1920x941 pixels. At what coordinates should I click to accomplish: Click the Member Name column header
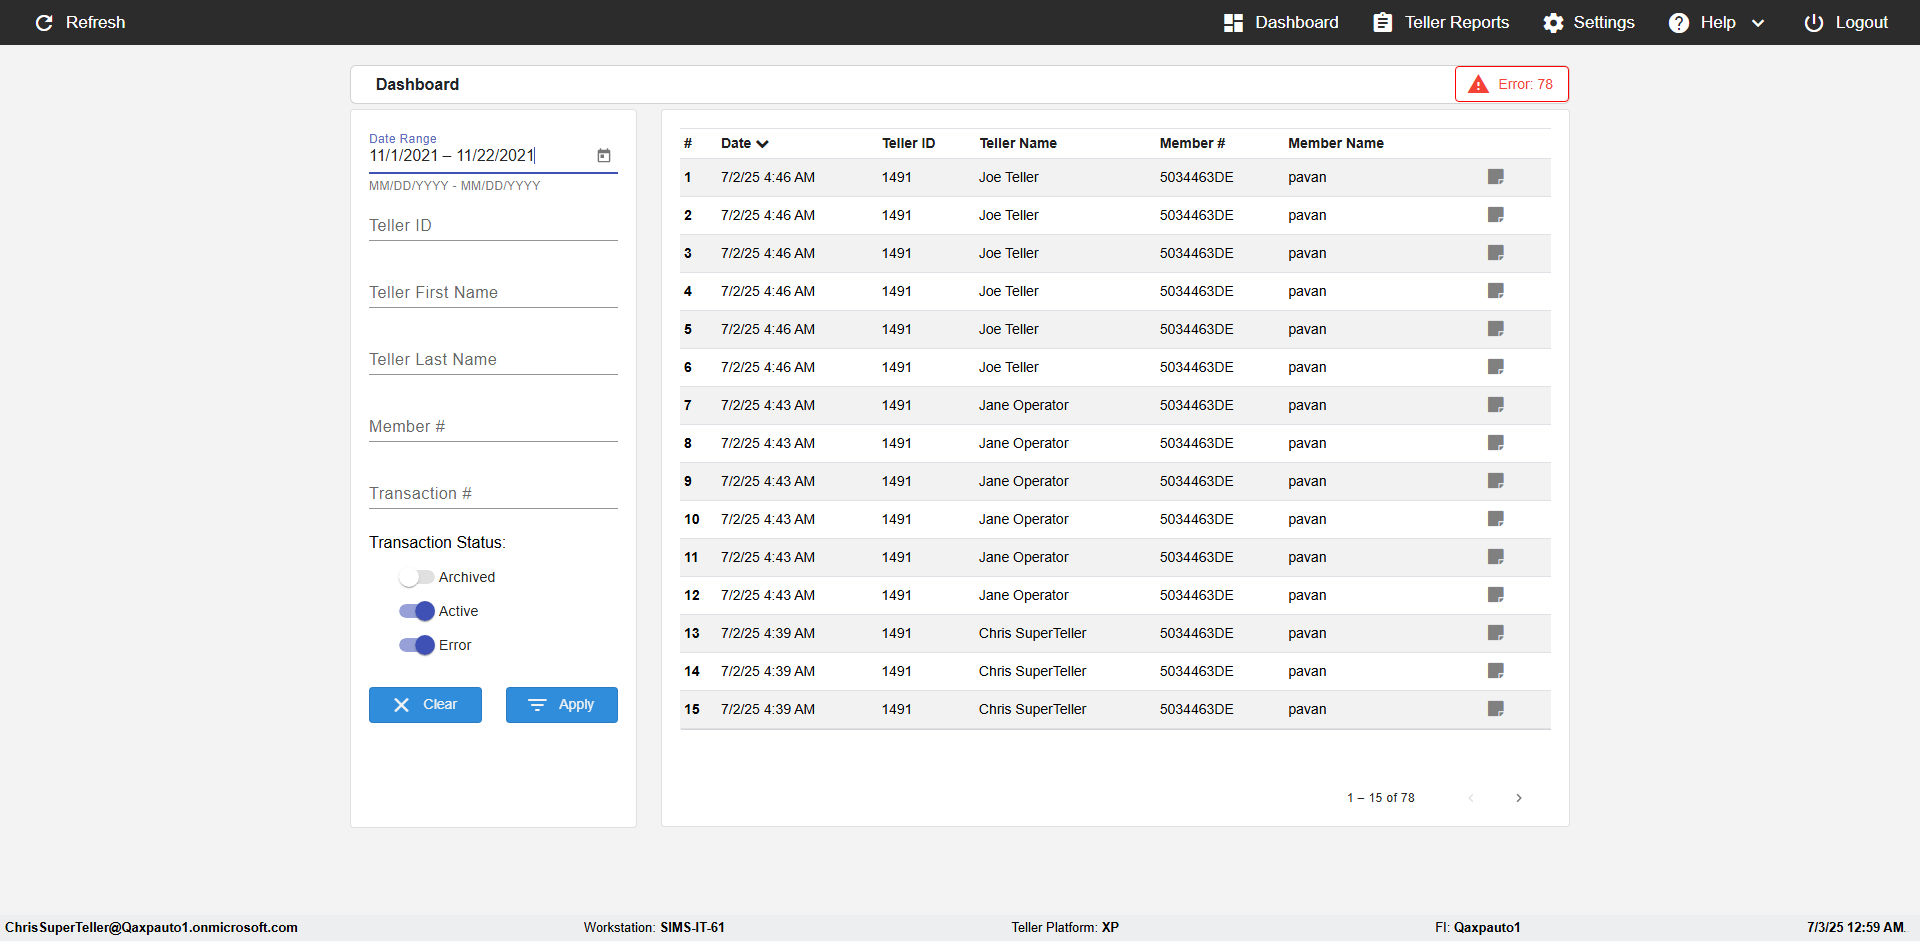tap(1336, 143)
